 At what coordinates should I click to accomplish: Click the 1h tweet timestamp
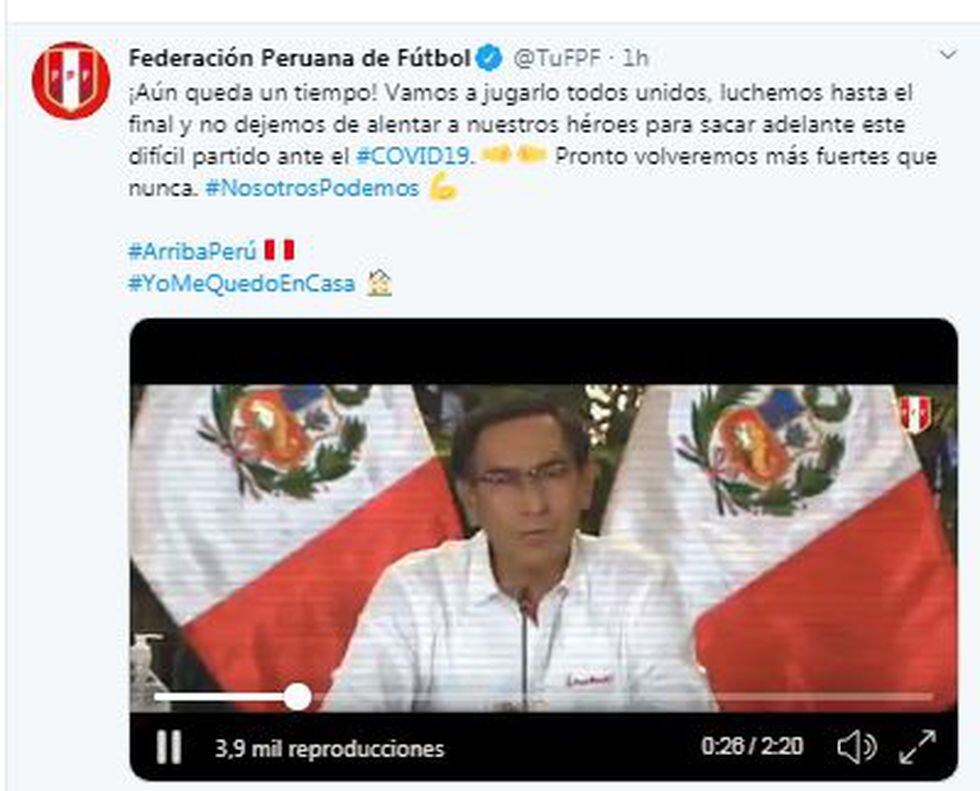coord(636,58)
